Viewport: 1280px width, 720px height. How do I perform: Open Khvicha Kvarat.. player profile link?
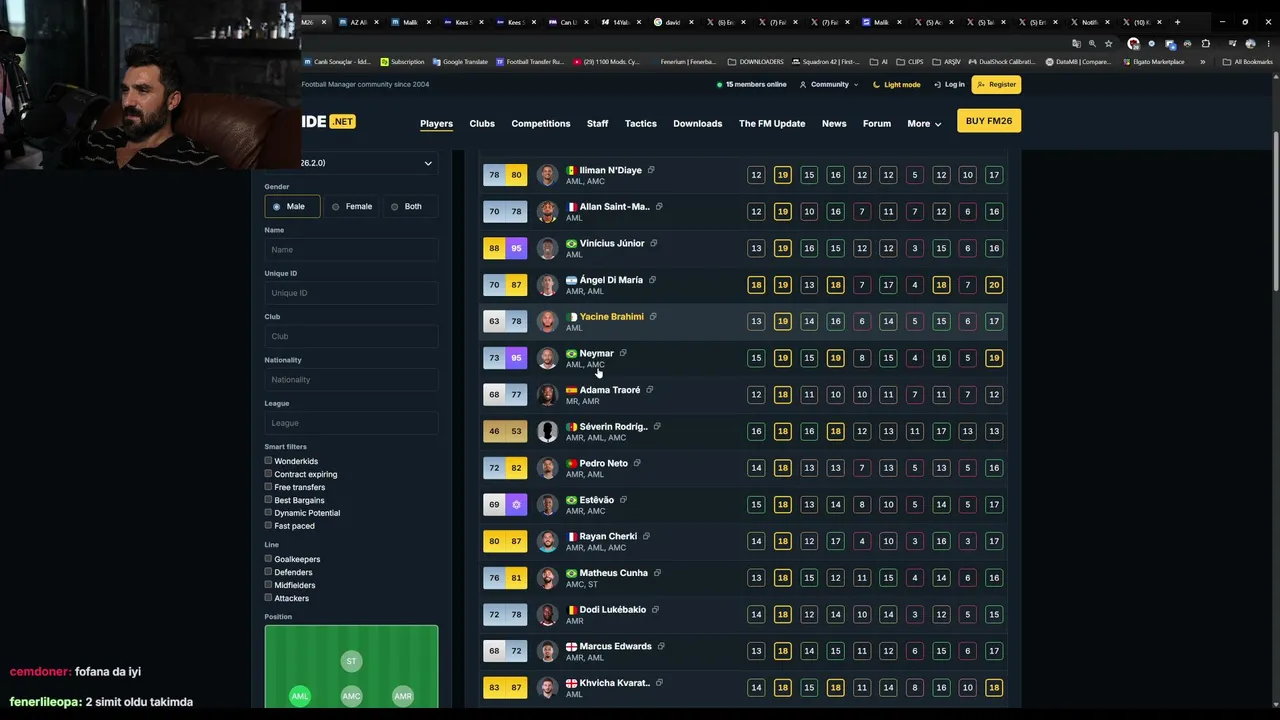[x=614, y=683]
